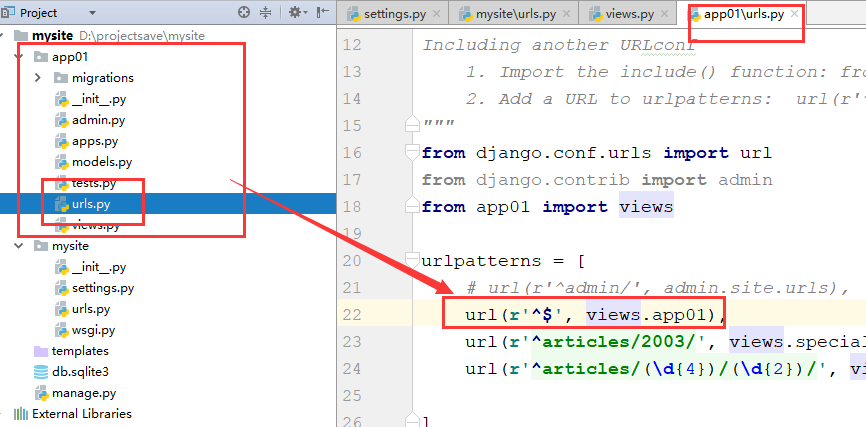This screenshot has width=866, height=427.
Task: Click the commented admin url on line 21
Action: pos(657,288)
